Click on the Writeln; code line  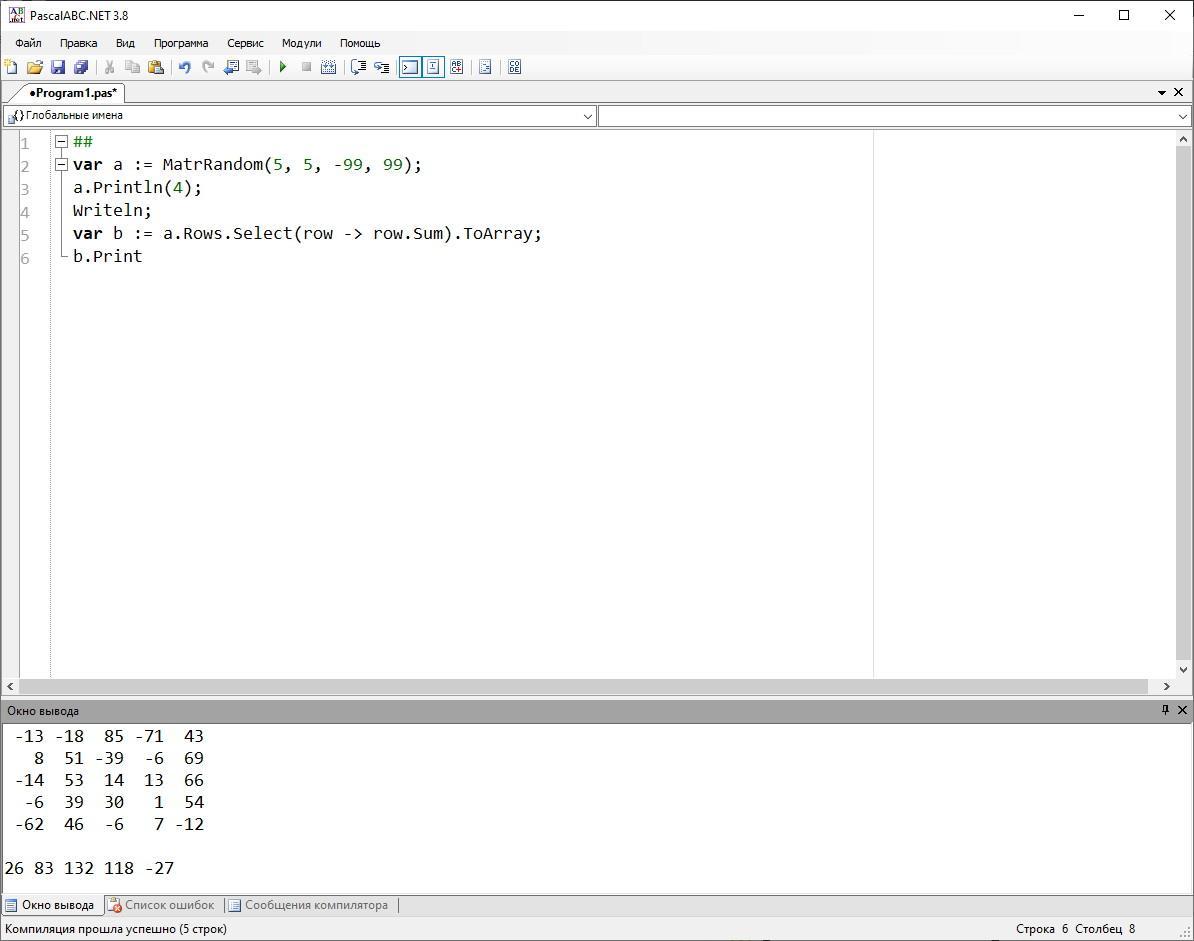click(113, 211)
